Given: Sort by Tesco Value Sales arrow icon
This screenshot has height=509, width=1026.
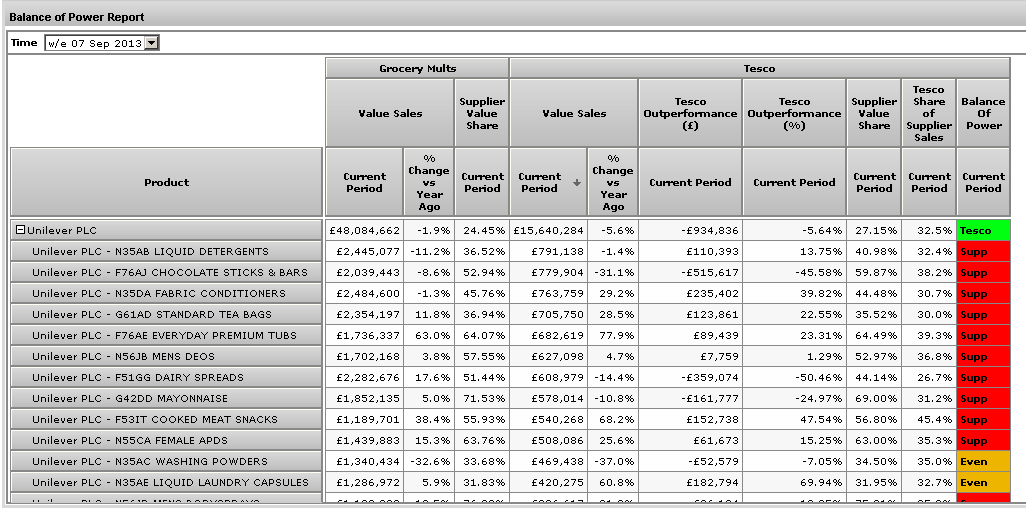Looking at the screenshot, I should [576, 183].
